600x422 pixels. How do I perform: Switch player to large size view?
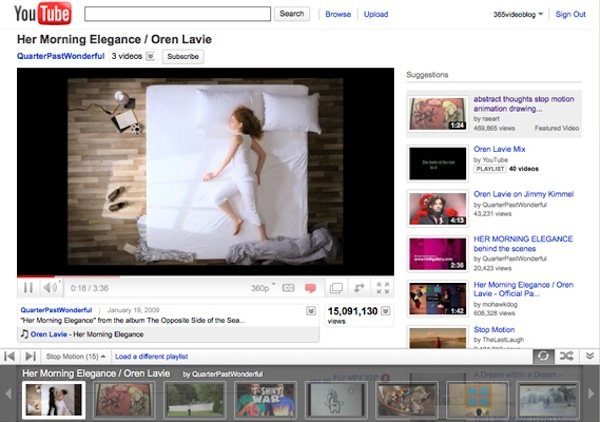pyautogui.click(x=336, y=288)
